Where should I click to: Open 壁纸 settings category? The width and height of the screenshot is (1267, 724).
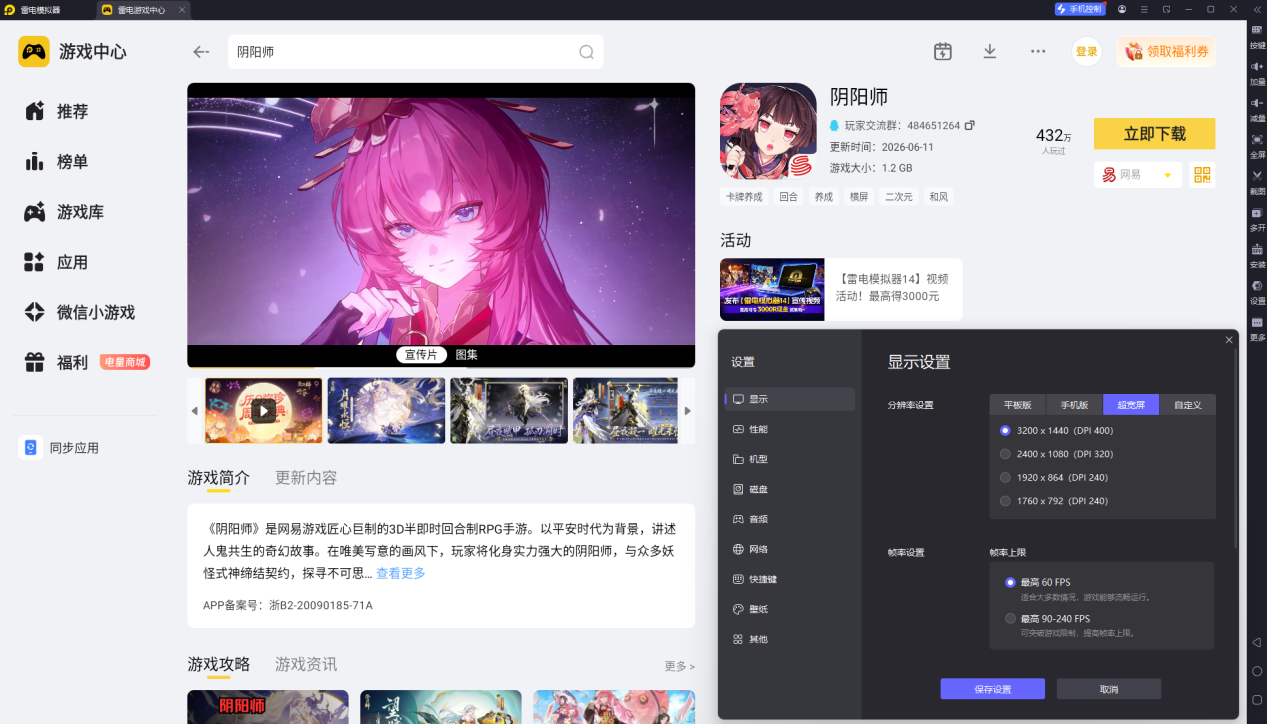tap(790, 608)
